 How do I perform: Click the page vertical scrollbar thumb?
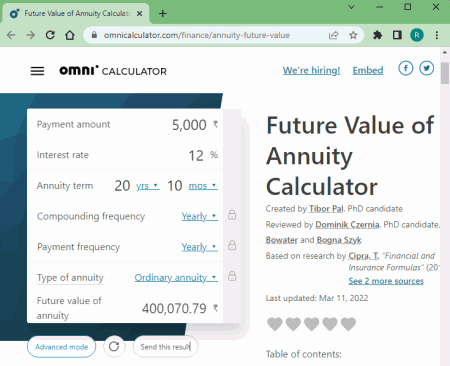click(x=445, y=73)
